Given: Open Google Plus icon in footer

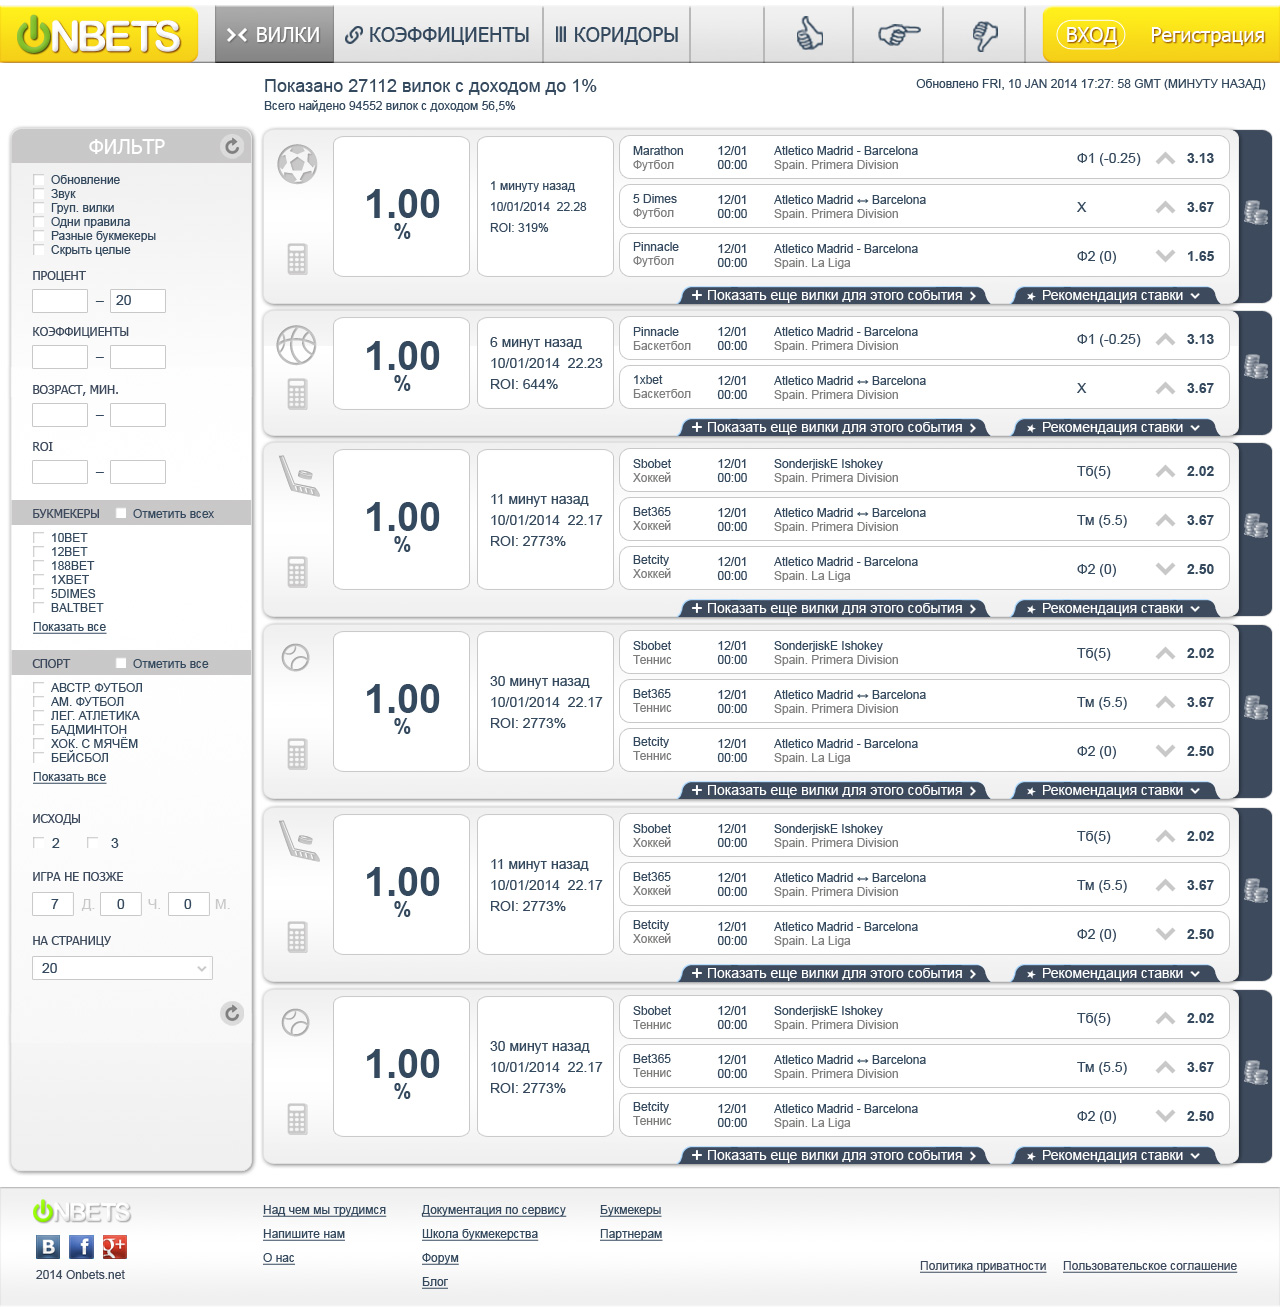Looking at the screenshot, I should click(115, 1247).
